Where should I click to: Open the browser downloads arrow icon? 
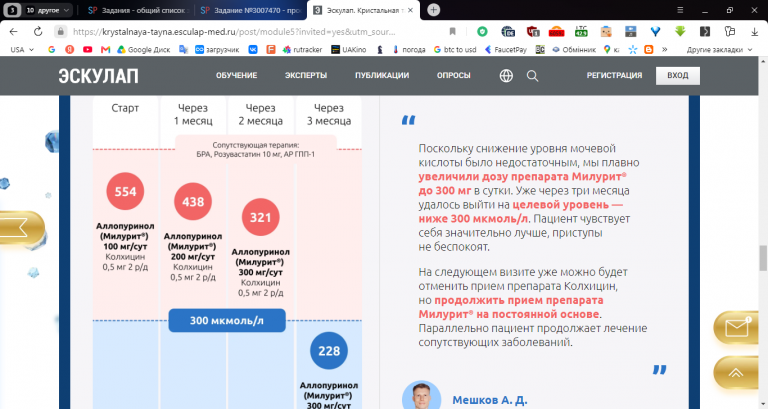pos(754,31)
